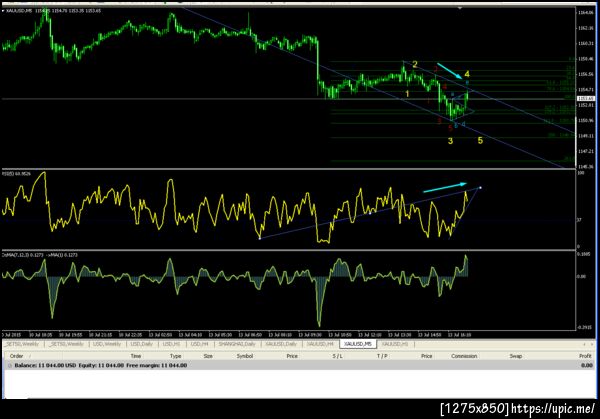Viewport: 600px width, 419px height.
Task: Click the chart shift triangle marker at chart top
Action: point(460,8)
